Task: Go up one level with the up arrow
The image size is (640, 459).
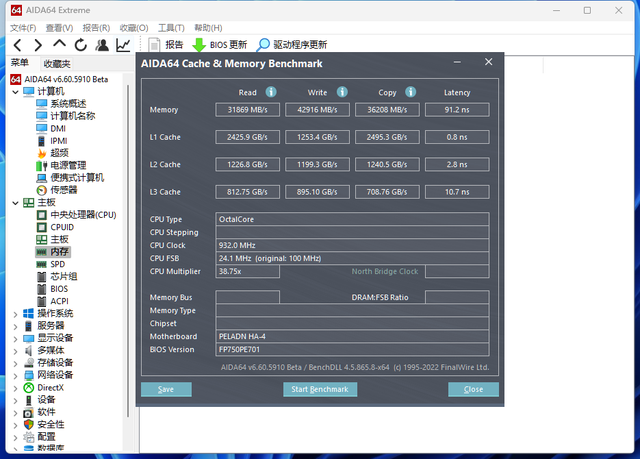Action: 60,44
